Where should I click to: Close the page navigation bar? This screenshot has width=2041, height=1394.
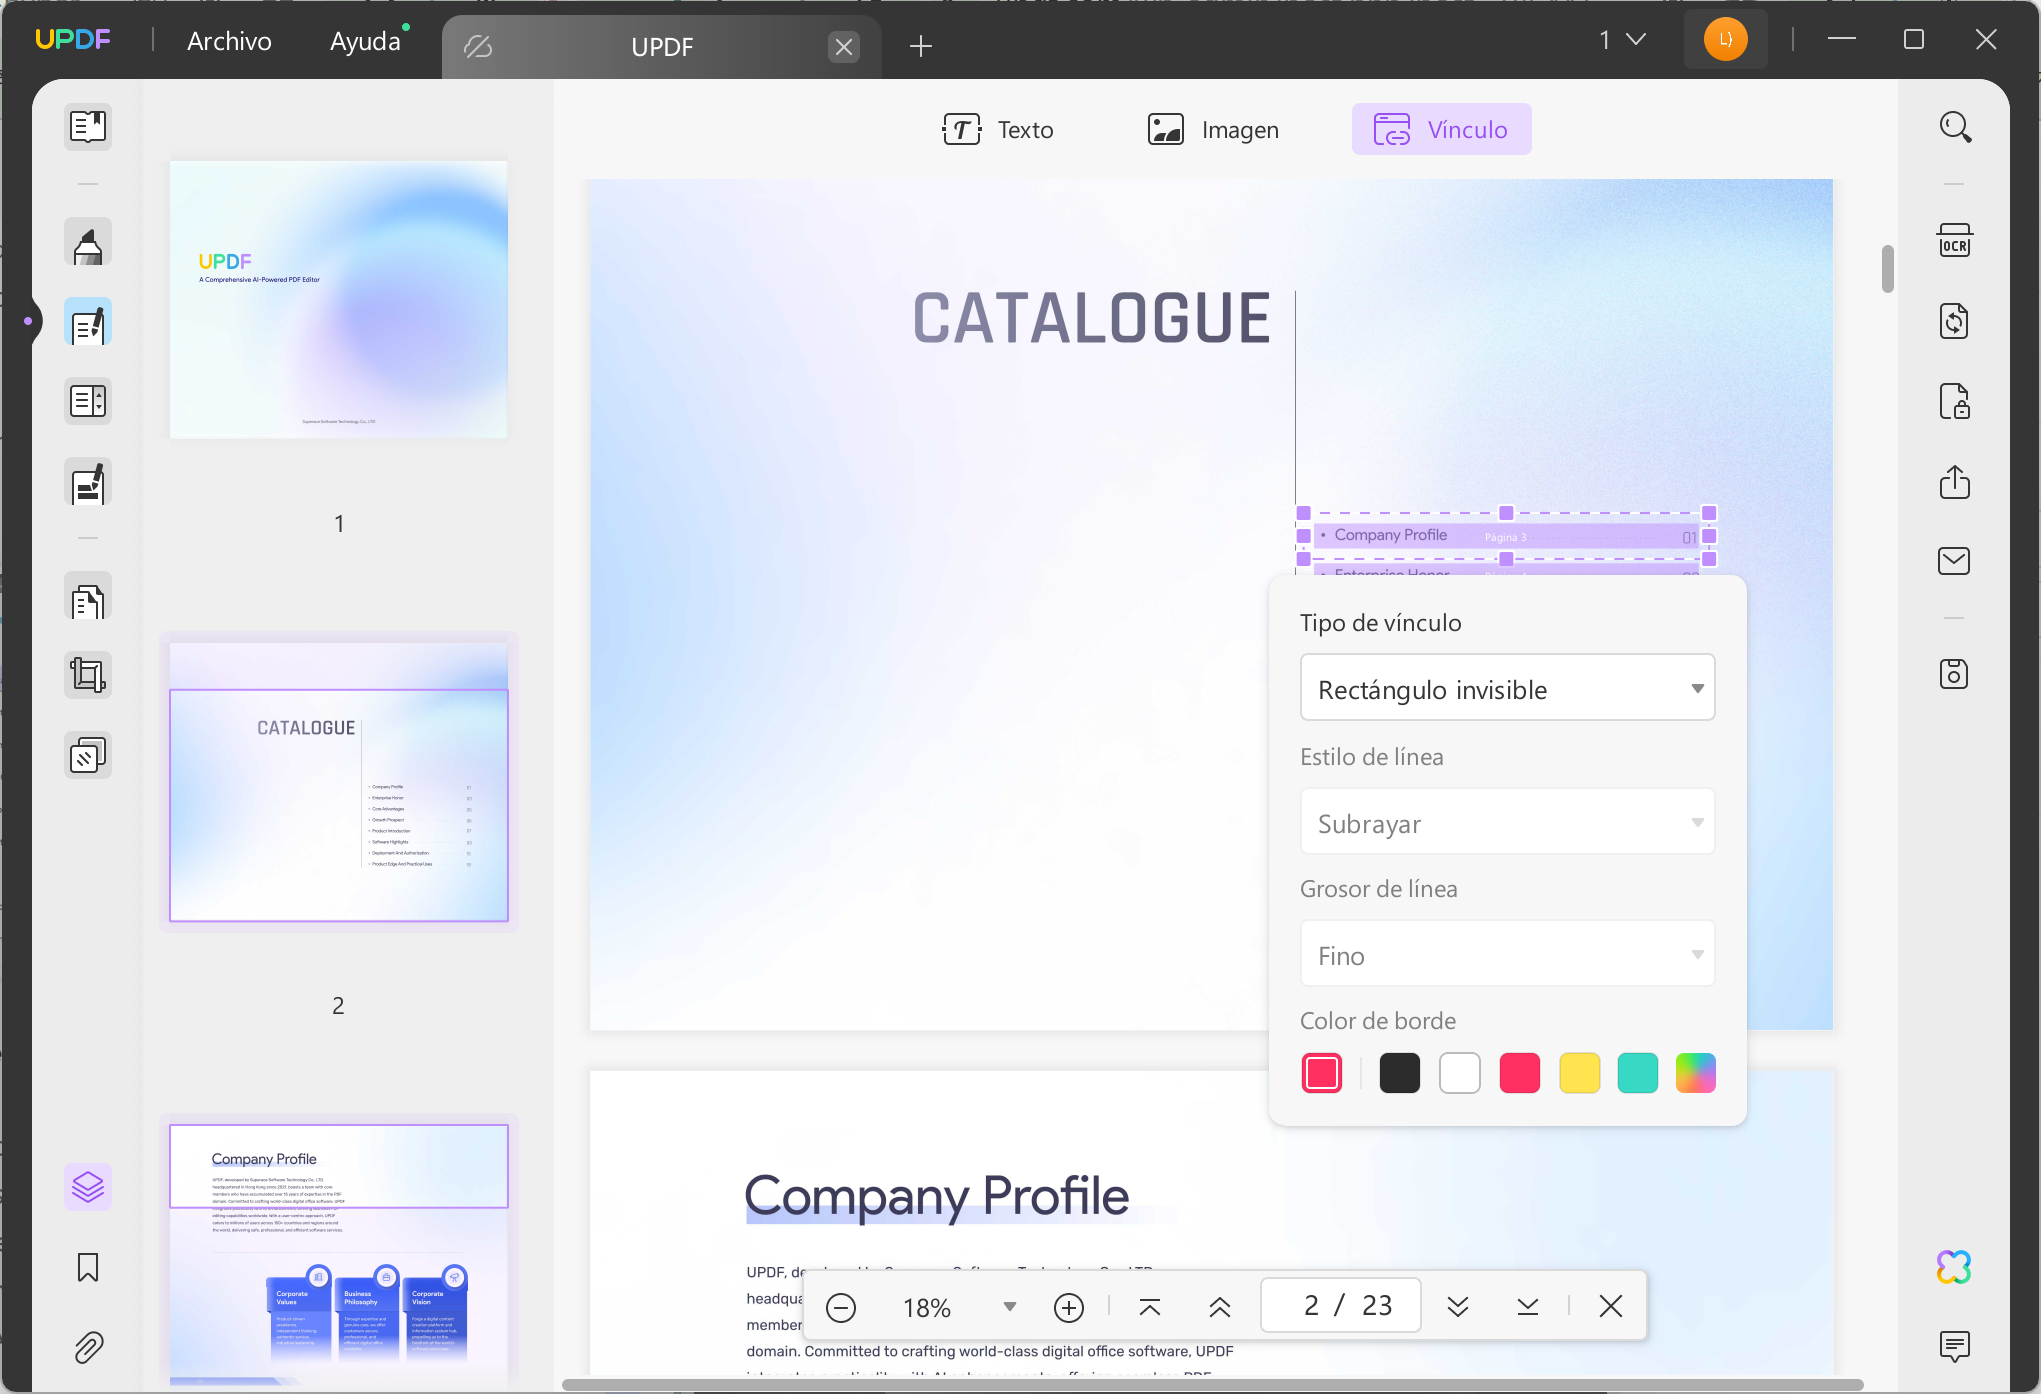point(1611,1306)
